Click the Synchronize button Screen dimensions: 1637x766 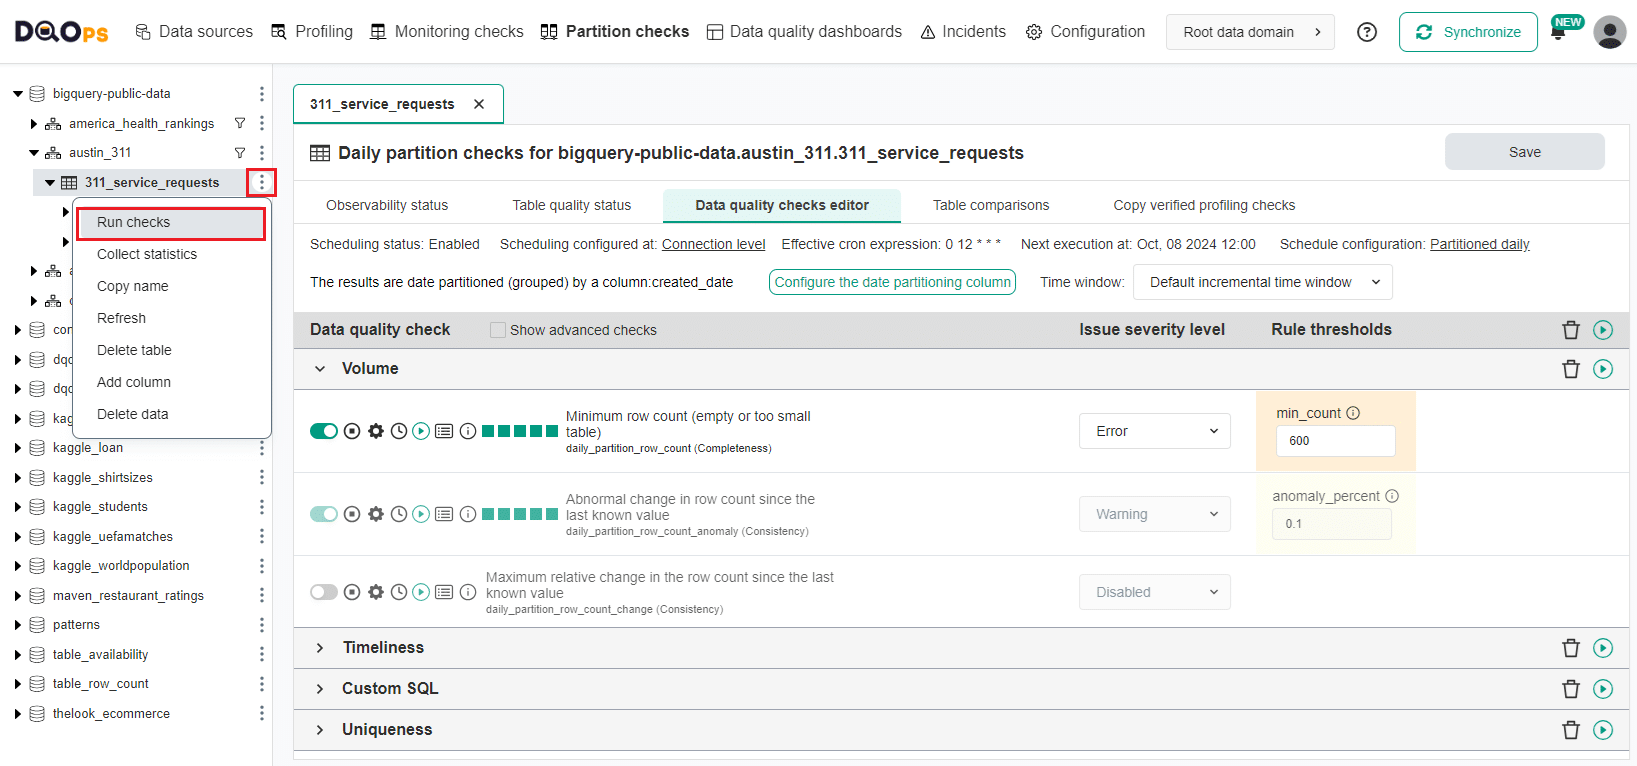point(1468,32)
